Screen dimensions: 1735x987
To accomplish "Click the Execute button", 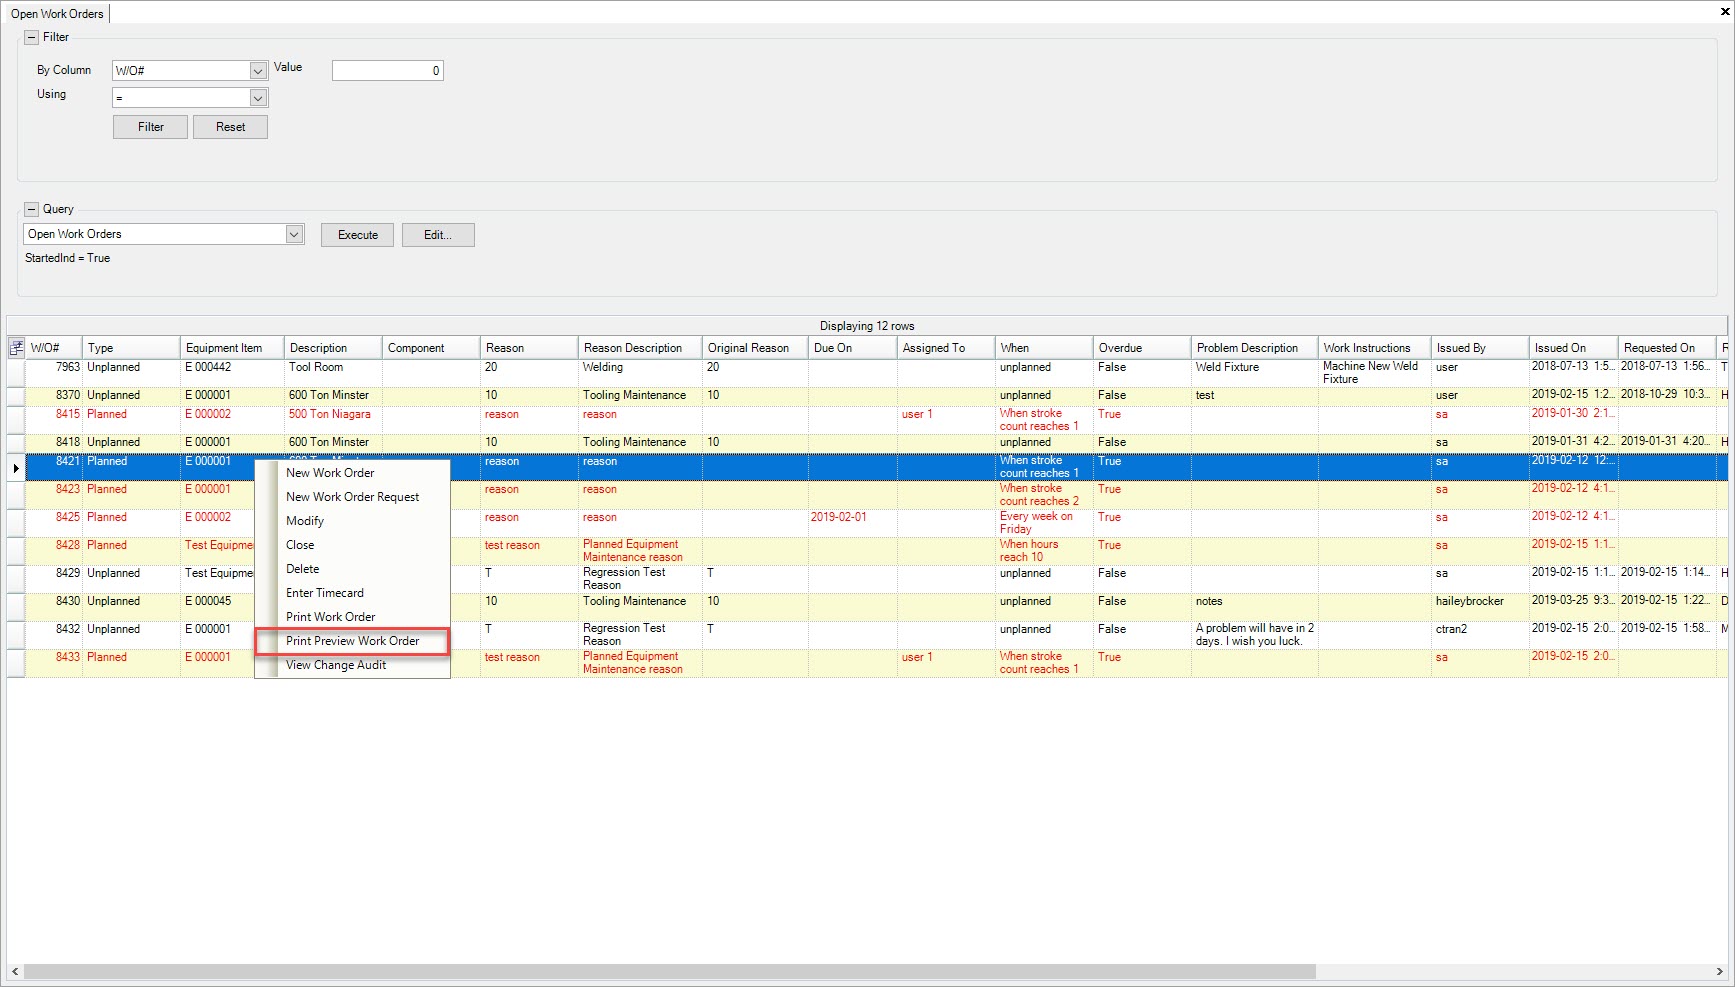I will click(x=357, y=235).
